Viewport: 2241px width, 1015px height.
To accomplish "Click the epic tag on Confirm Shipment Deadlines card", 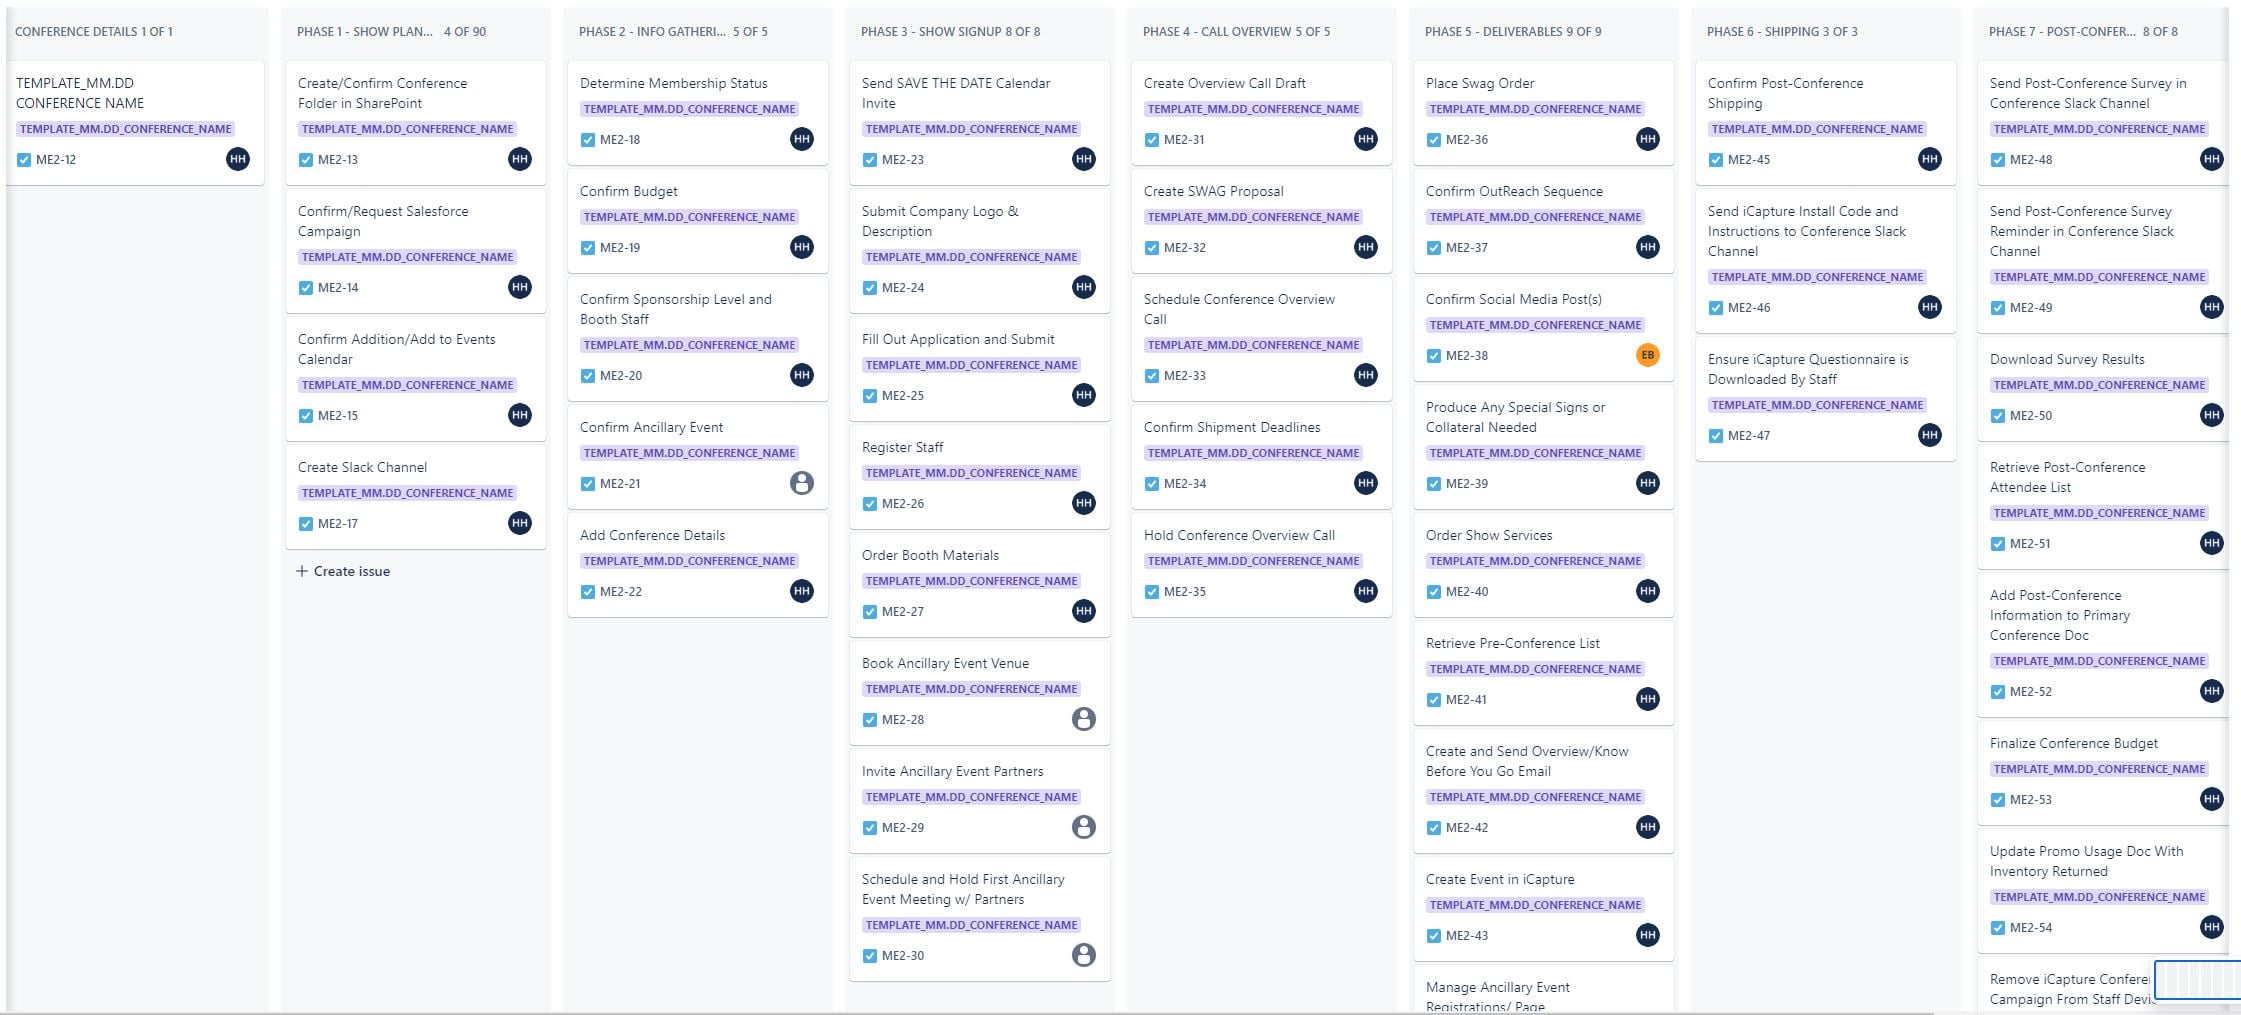I will pos(1253,453).
